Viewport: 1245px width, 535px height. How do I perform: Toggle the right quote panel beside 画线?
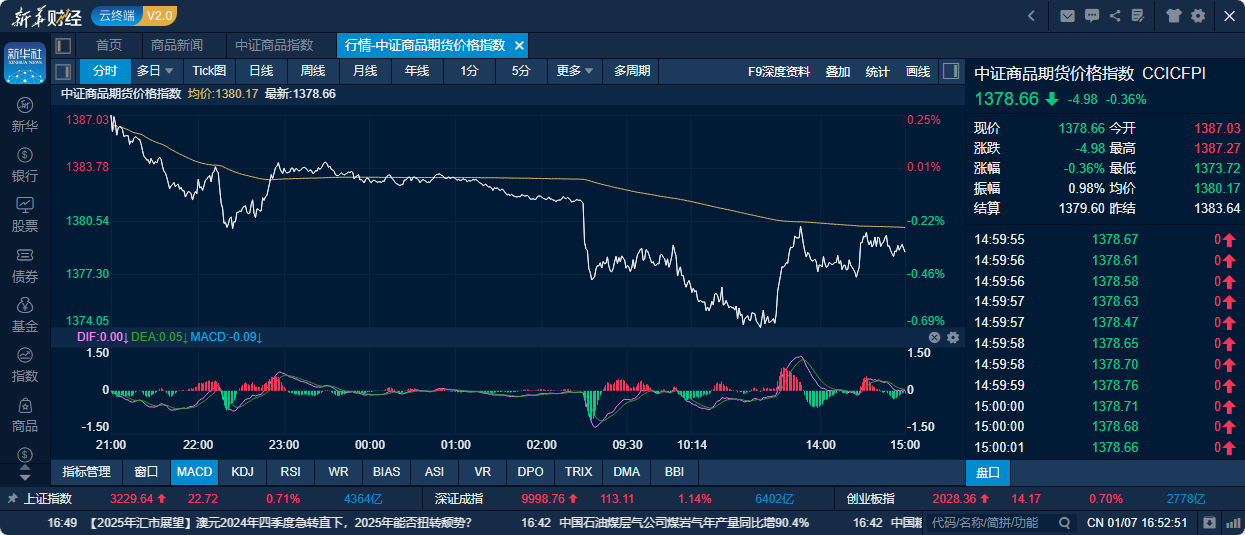tap(952, 71)
